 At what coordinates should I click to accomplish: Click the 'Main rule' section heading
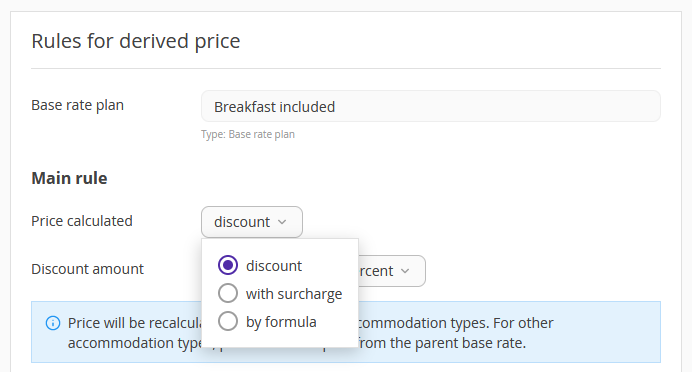pyautogui.click(x=69, y=178)
